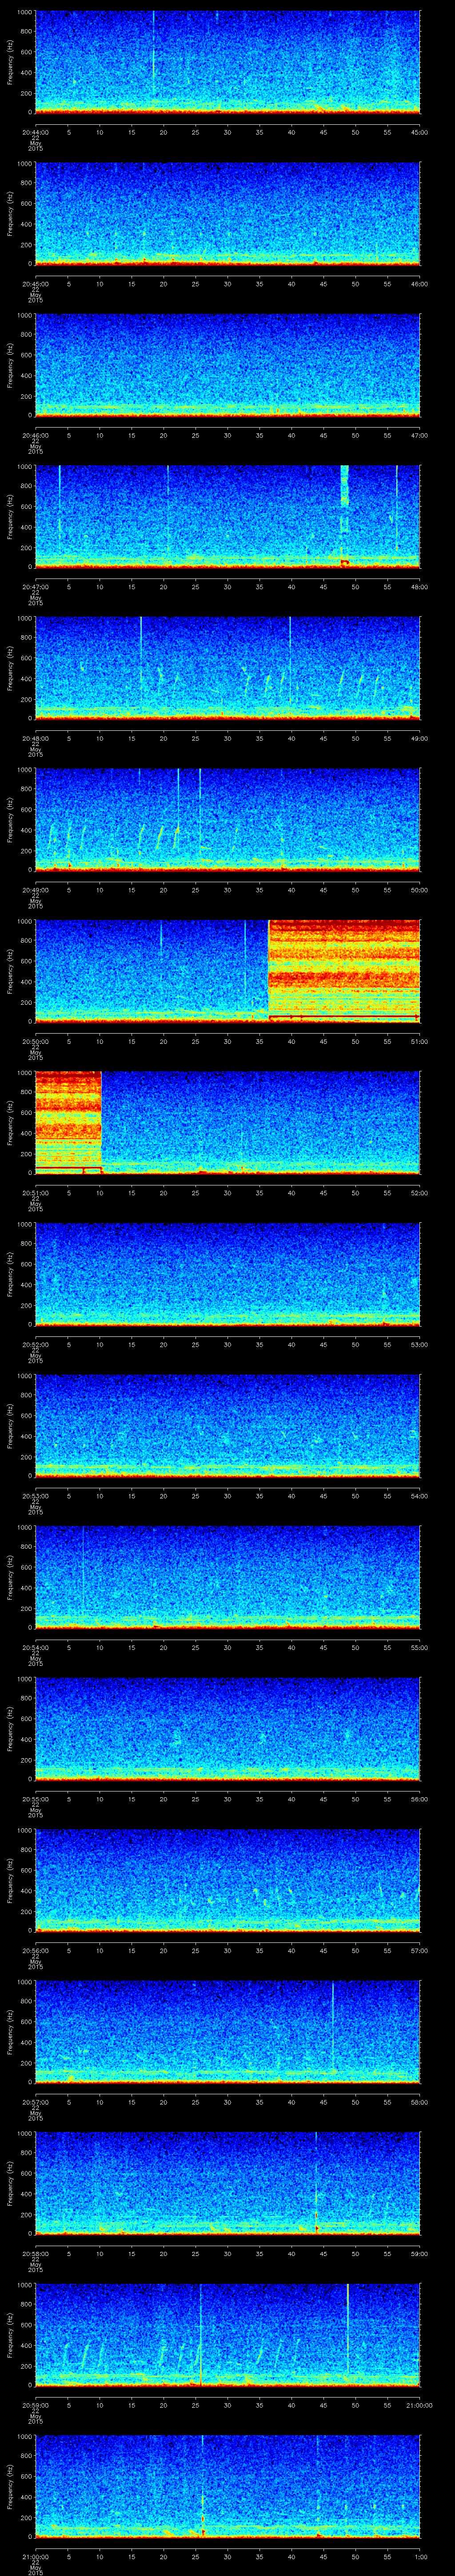Click the 15-second tick label under the 20:56:00 spectrogram

(x=131, y=1950)
